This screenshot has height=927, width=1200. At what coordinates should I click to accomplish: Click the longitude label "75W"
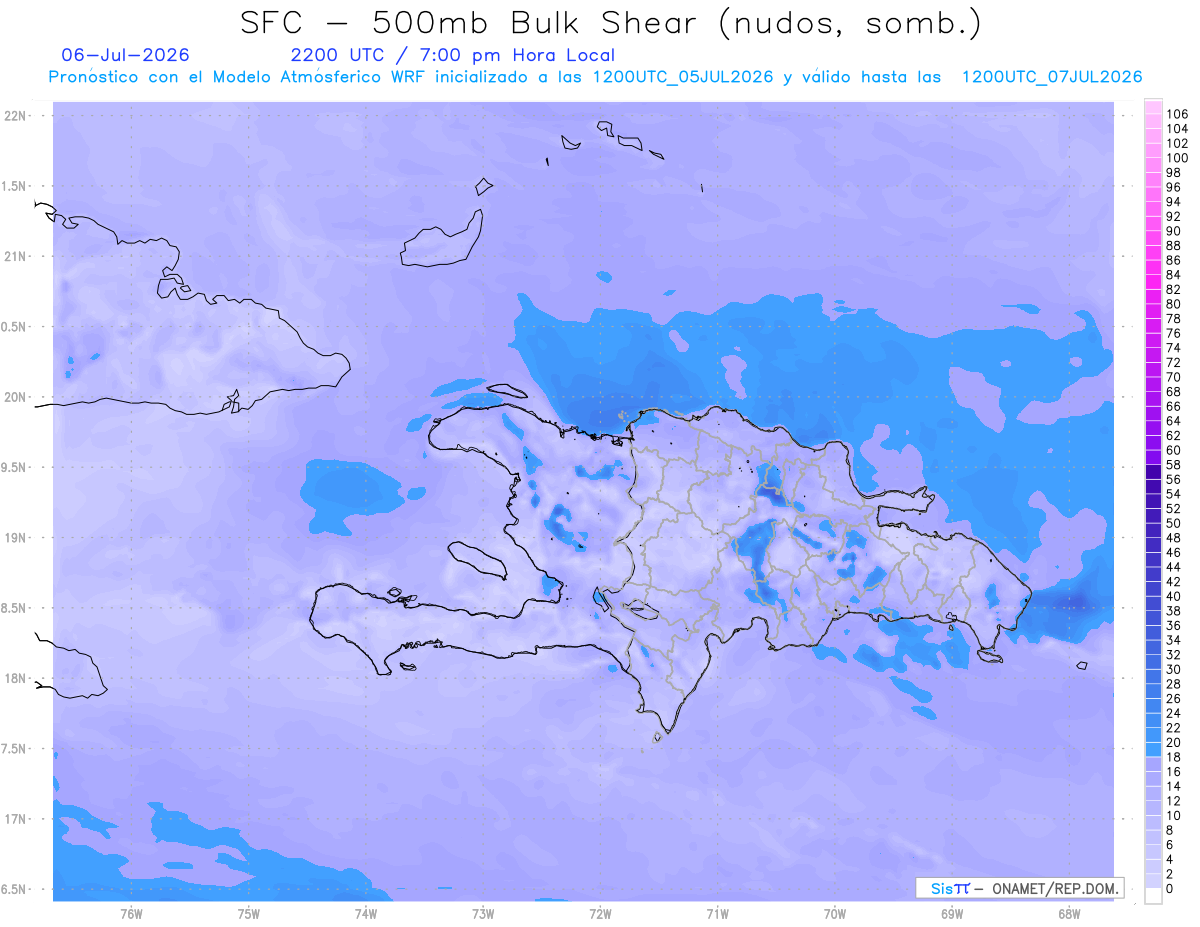pyautogui.click(x=248, y=914)
